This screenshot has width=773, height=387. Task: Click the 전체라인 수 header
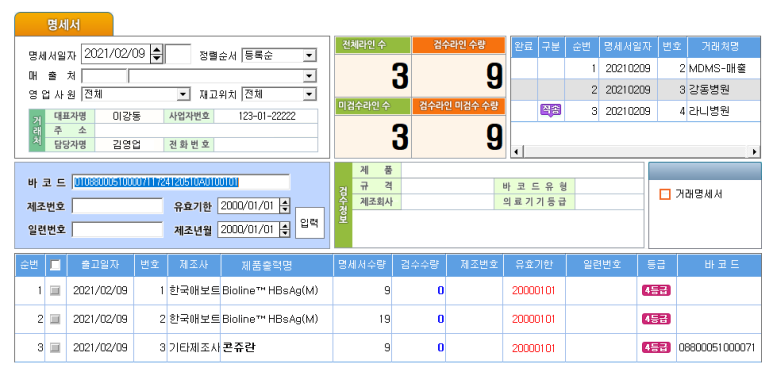[373, 45]
